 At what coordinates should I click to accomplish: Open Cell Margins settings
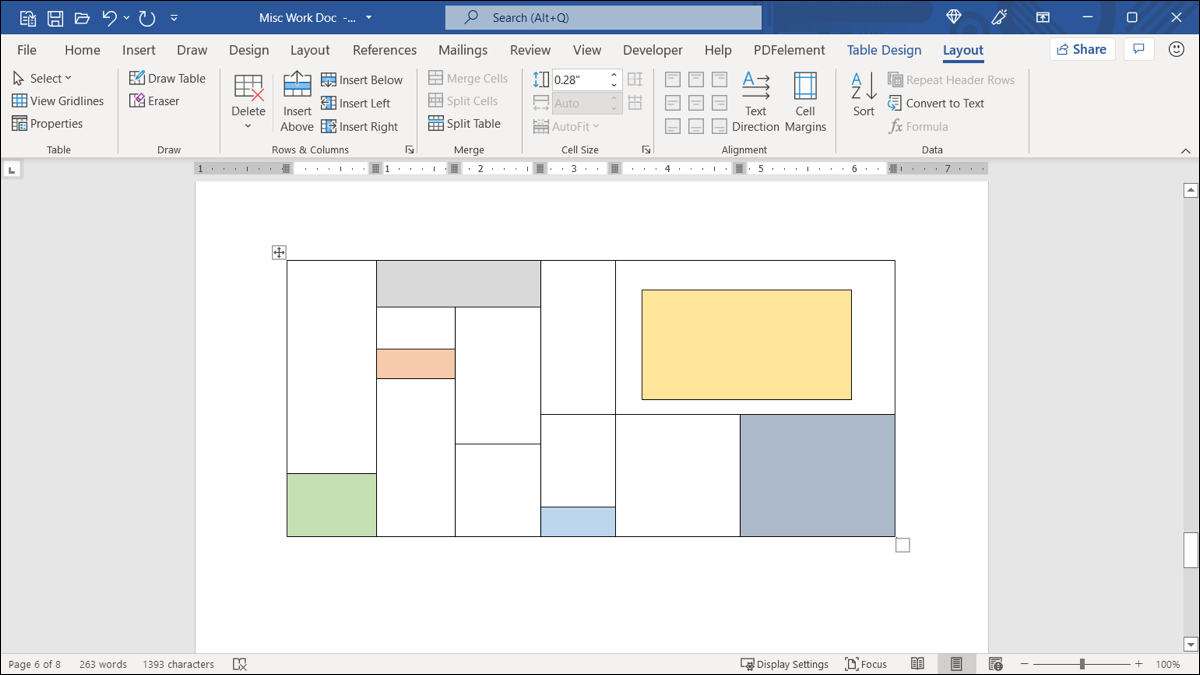click(805, 101)
